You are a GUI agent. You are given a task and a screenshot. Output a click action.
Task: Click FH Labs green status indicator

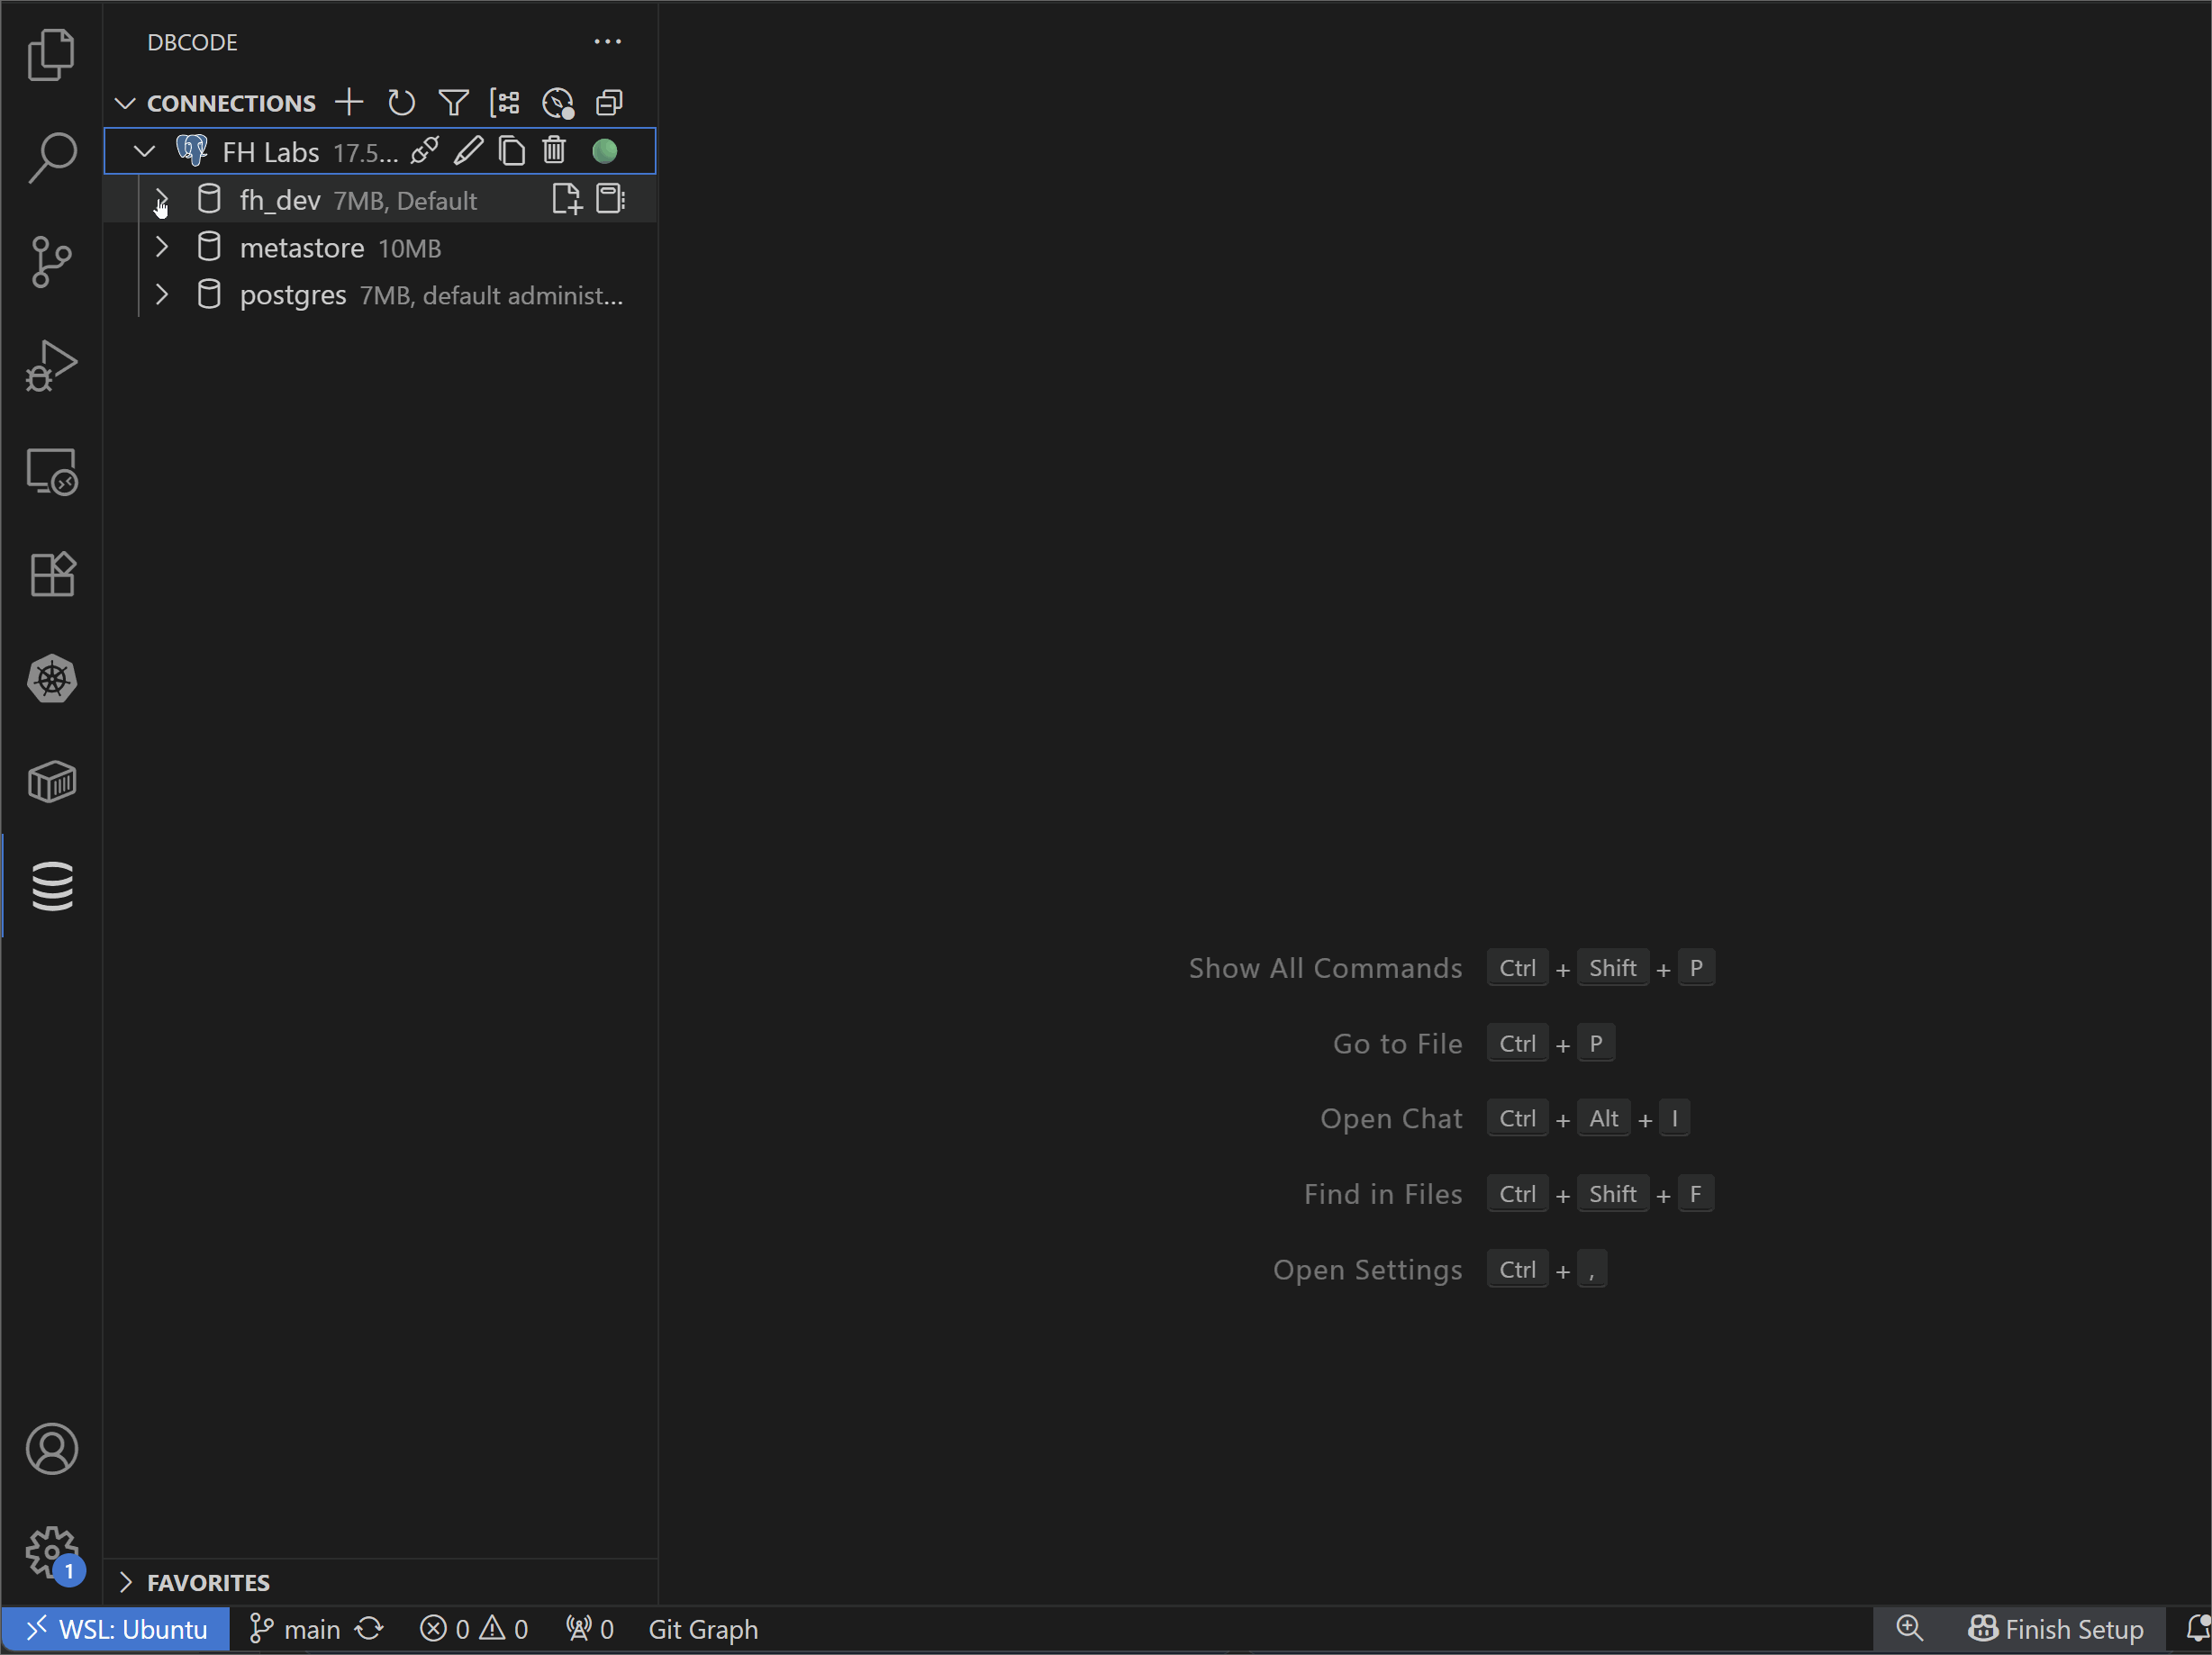point(604,151)
